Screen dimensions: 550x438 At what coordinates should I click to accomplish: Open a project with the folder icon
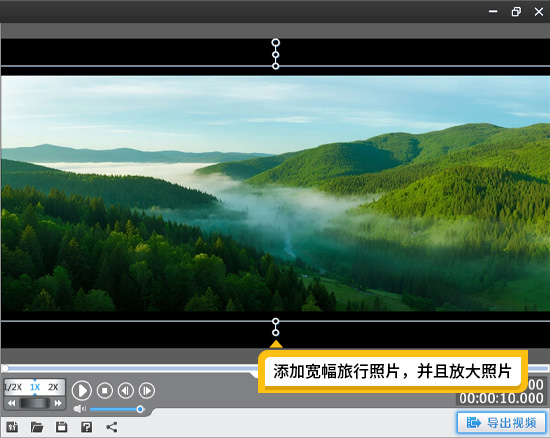(x=37, y=427)
